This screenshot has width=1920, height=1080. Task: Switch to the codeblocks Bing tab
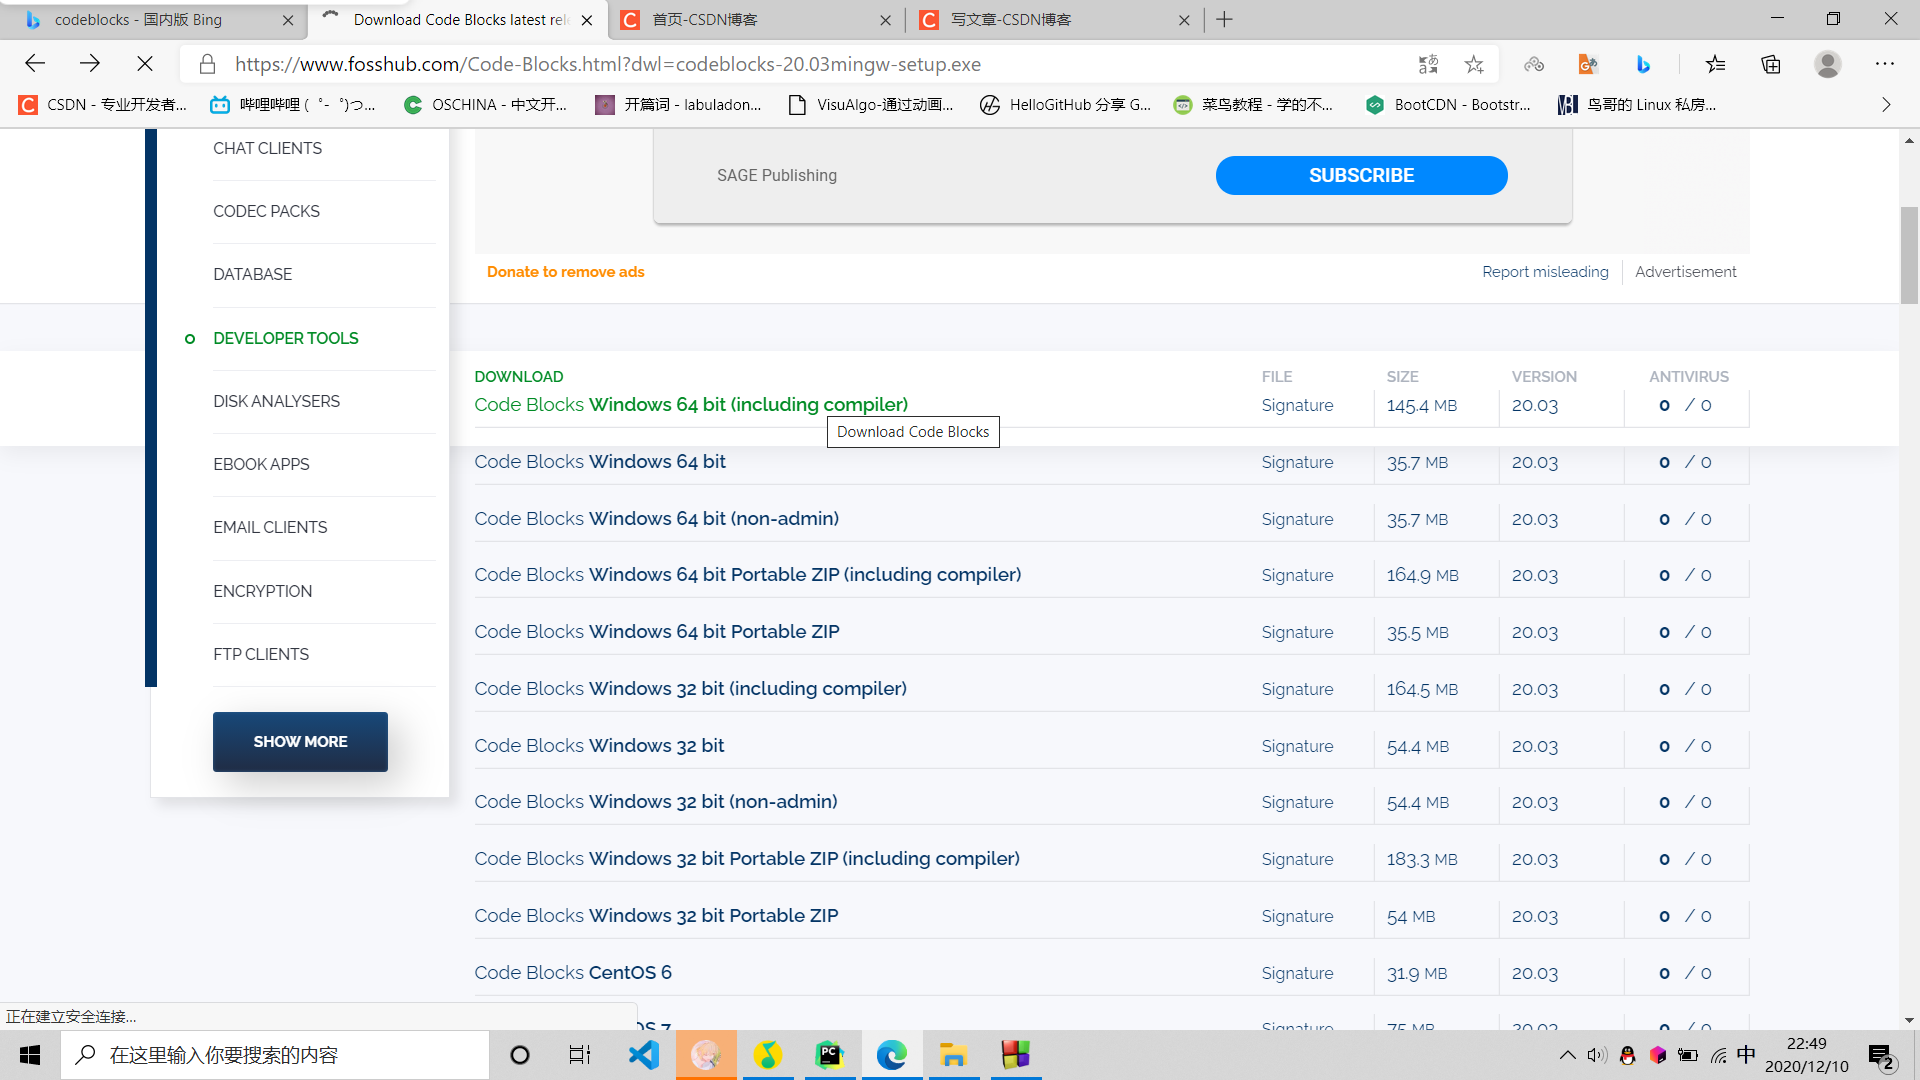140,19
